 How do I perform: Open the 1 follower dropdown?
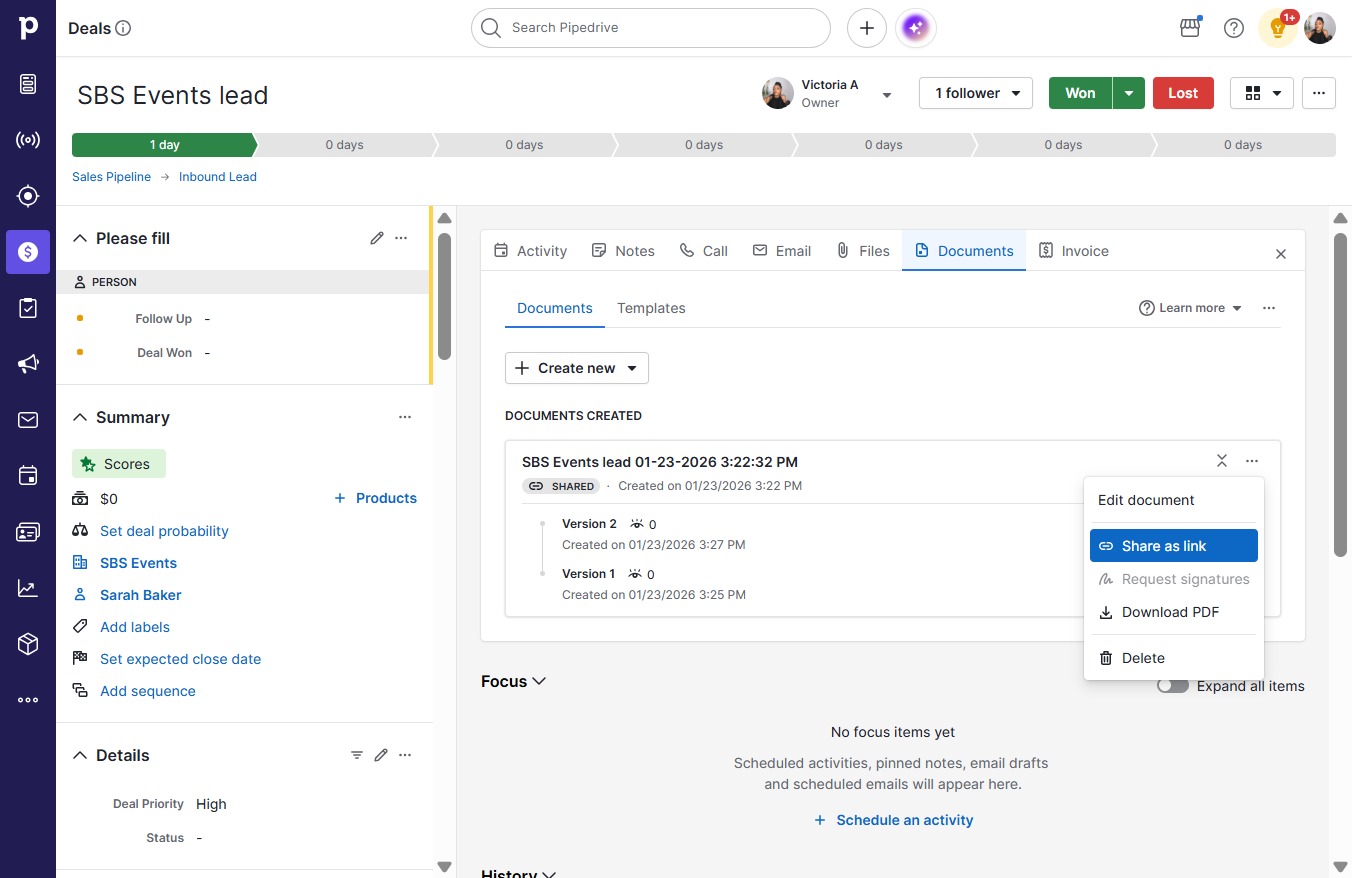(976, 93)
